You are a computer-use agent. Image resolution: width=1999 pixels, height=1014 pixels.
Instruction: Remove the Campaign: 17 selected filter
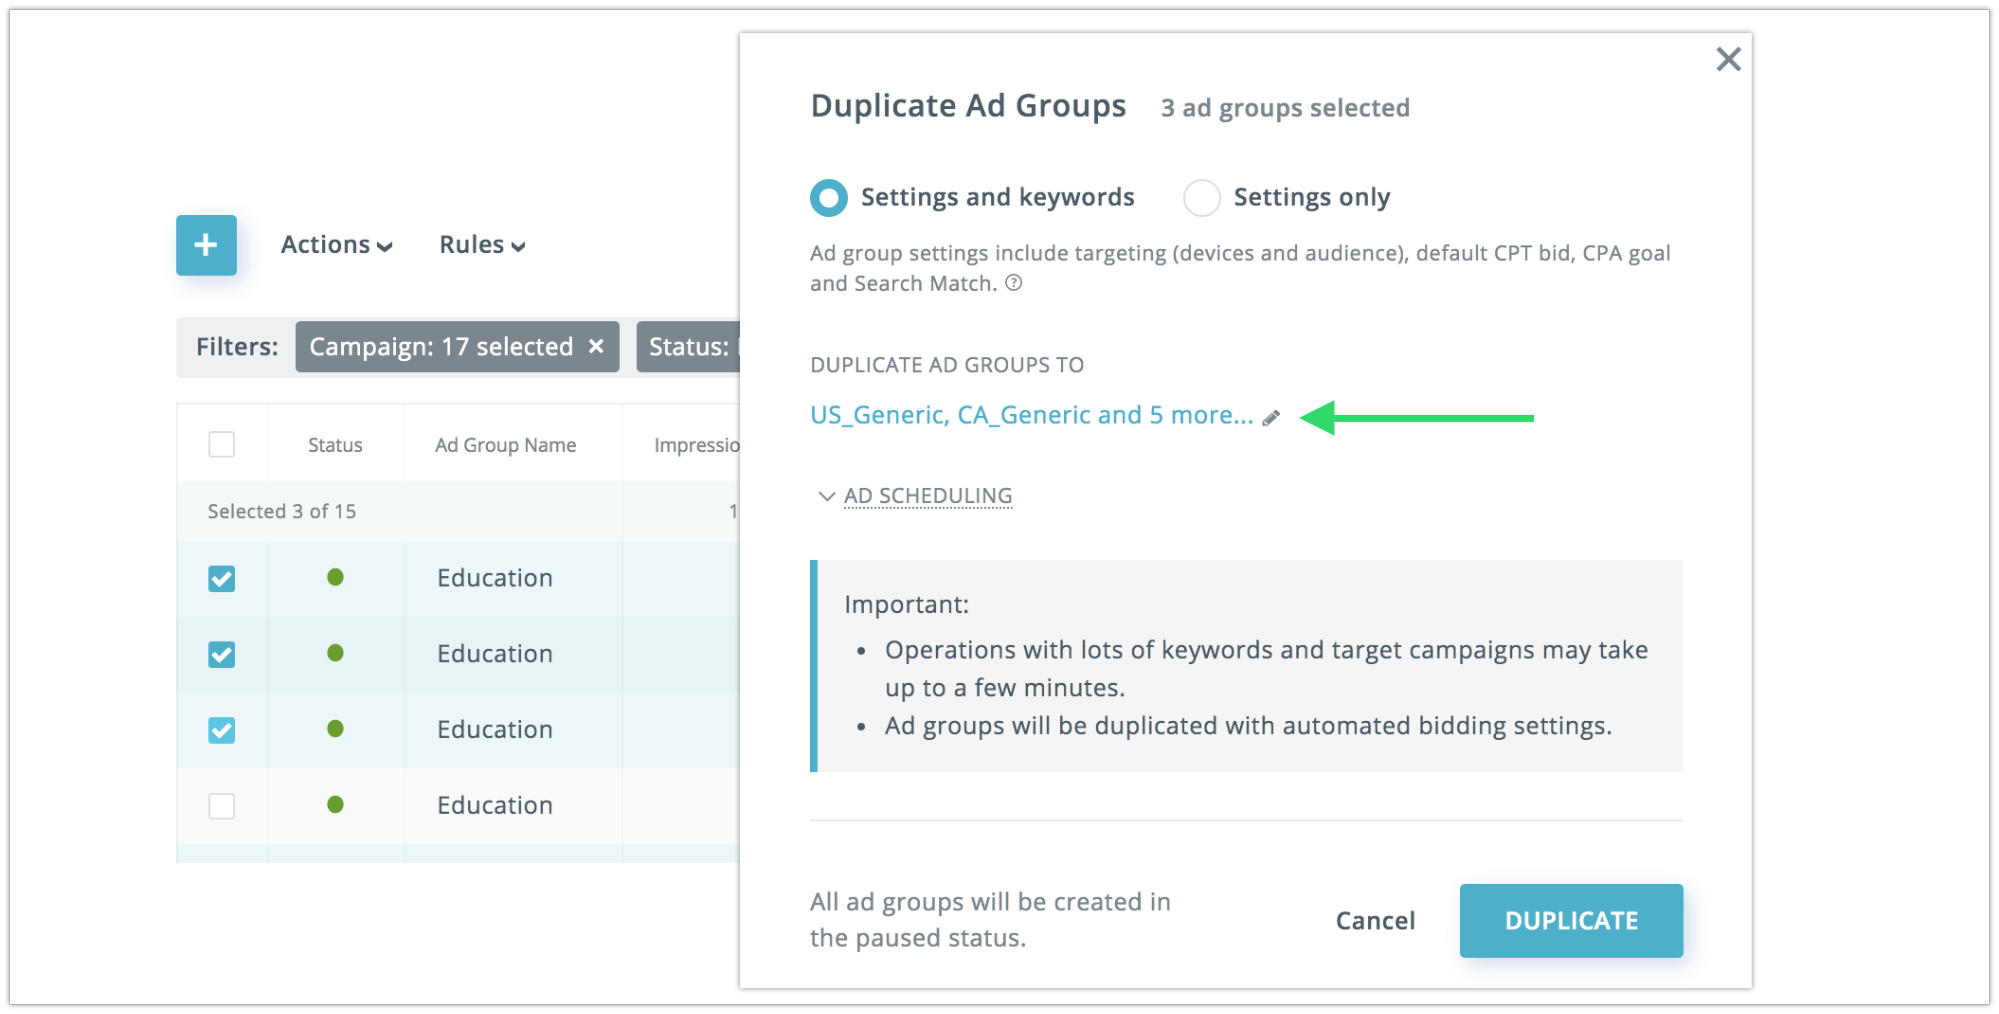pos(596,346)
